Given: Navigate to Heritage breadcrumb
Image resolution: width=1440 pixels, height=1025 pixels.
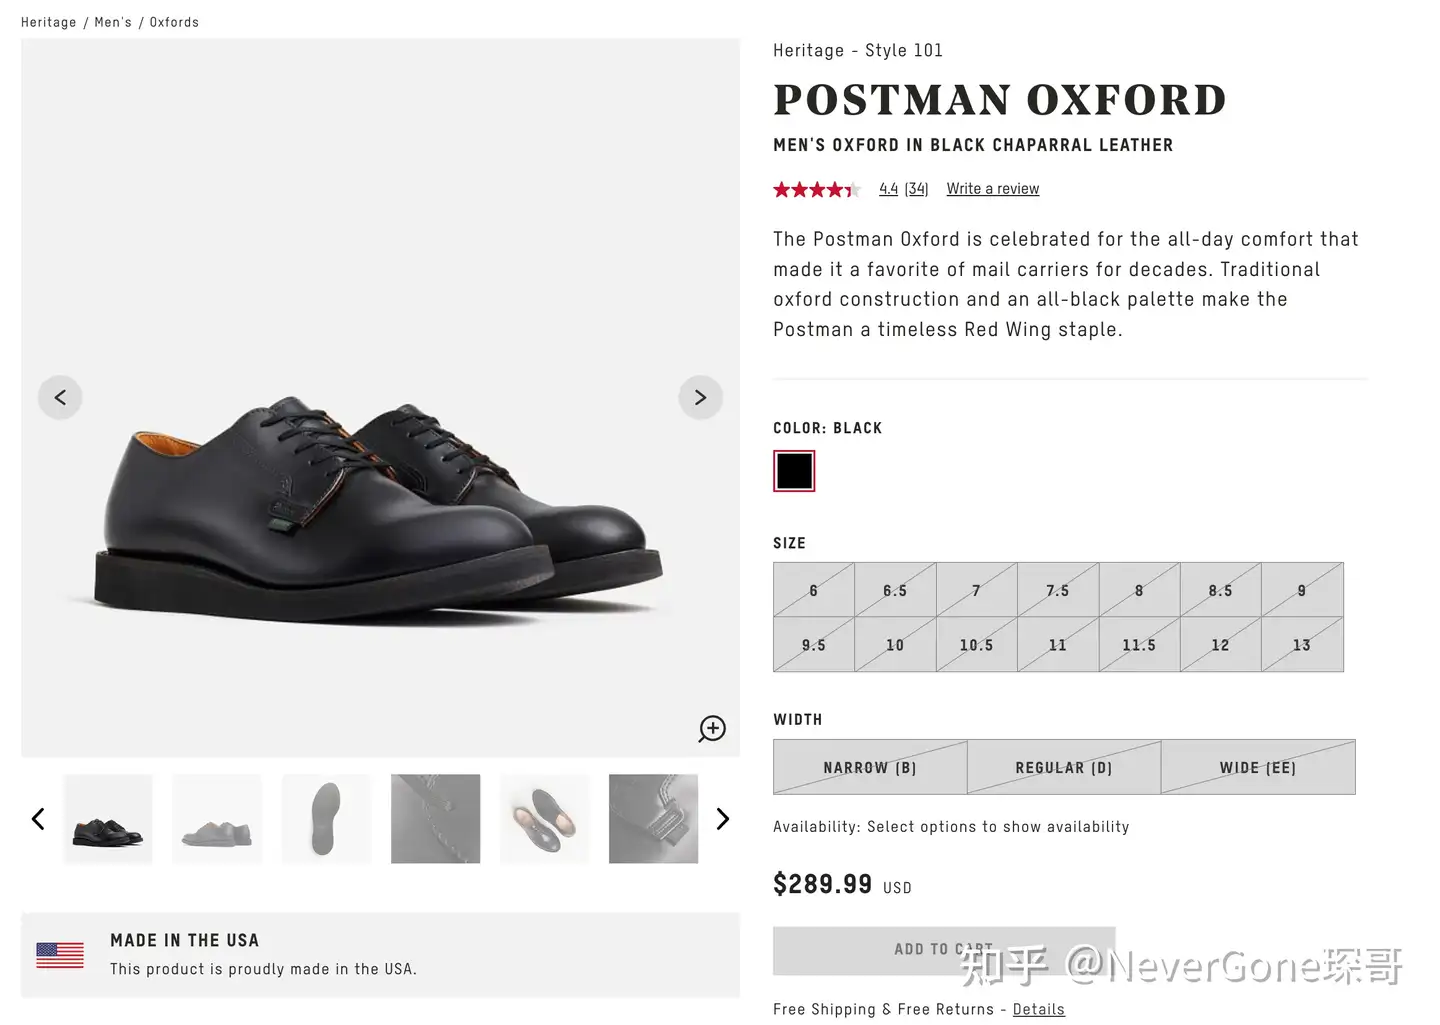Looking at the screenshot, I should pos(49,22).
